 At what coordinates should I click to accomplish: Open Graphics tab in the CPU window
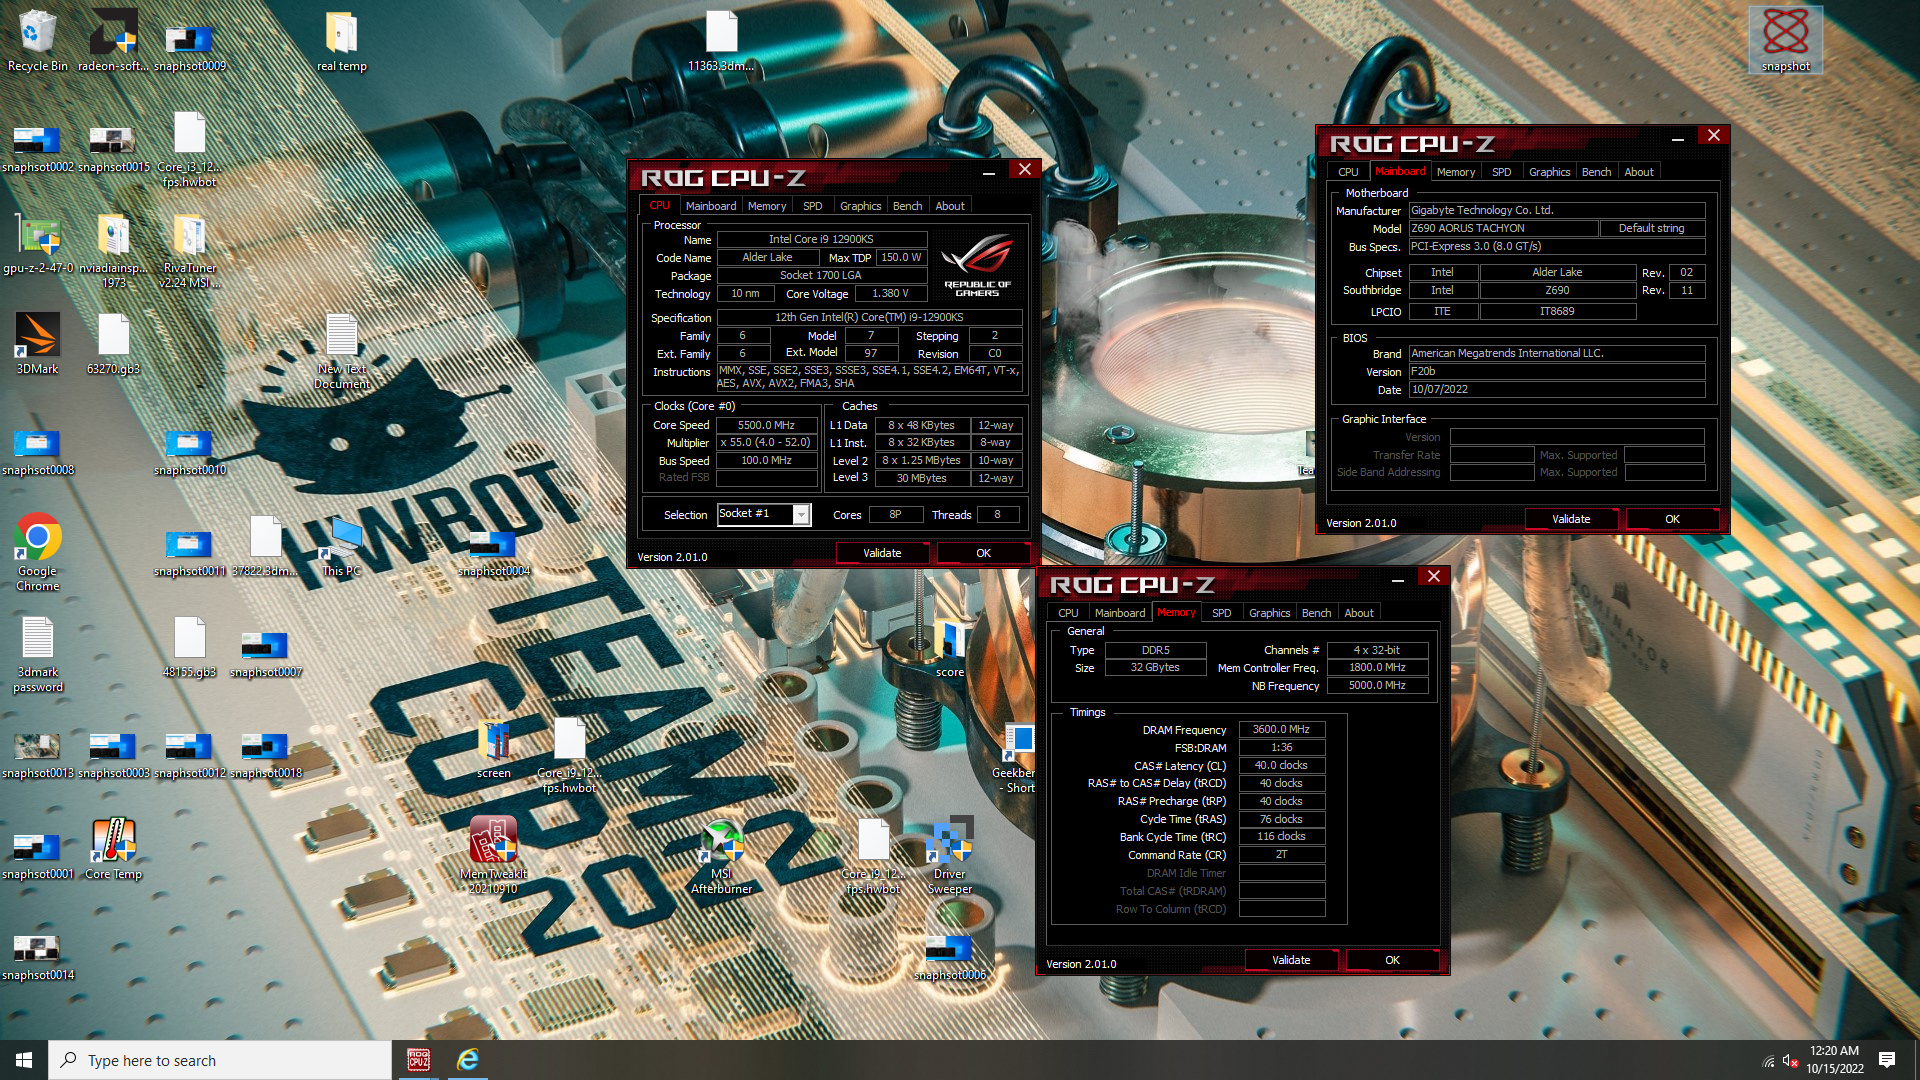[x=861, y=206]
